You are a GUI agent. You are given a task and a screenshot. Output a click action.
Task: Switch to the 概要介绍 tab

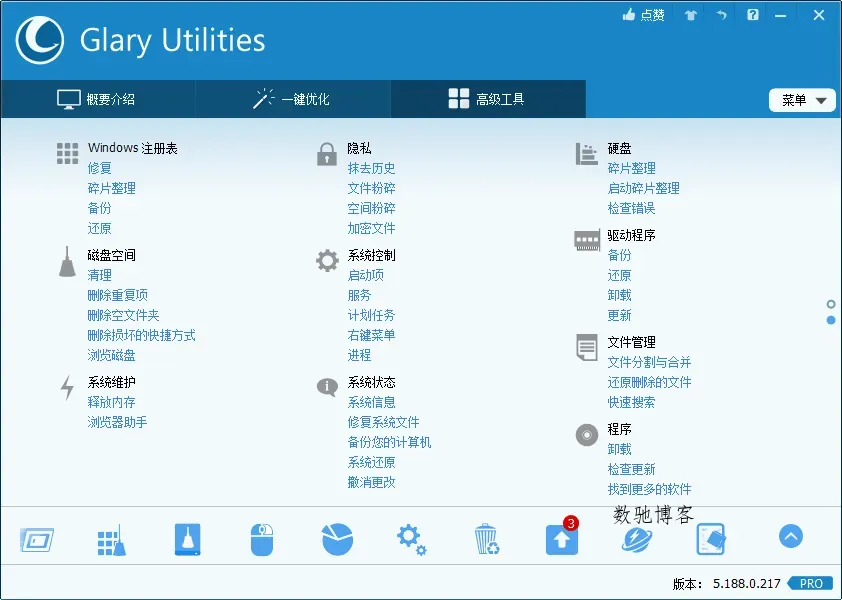click(98, 99)
